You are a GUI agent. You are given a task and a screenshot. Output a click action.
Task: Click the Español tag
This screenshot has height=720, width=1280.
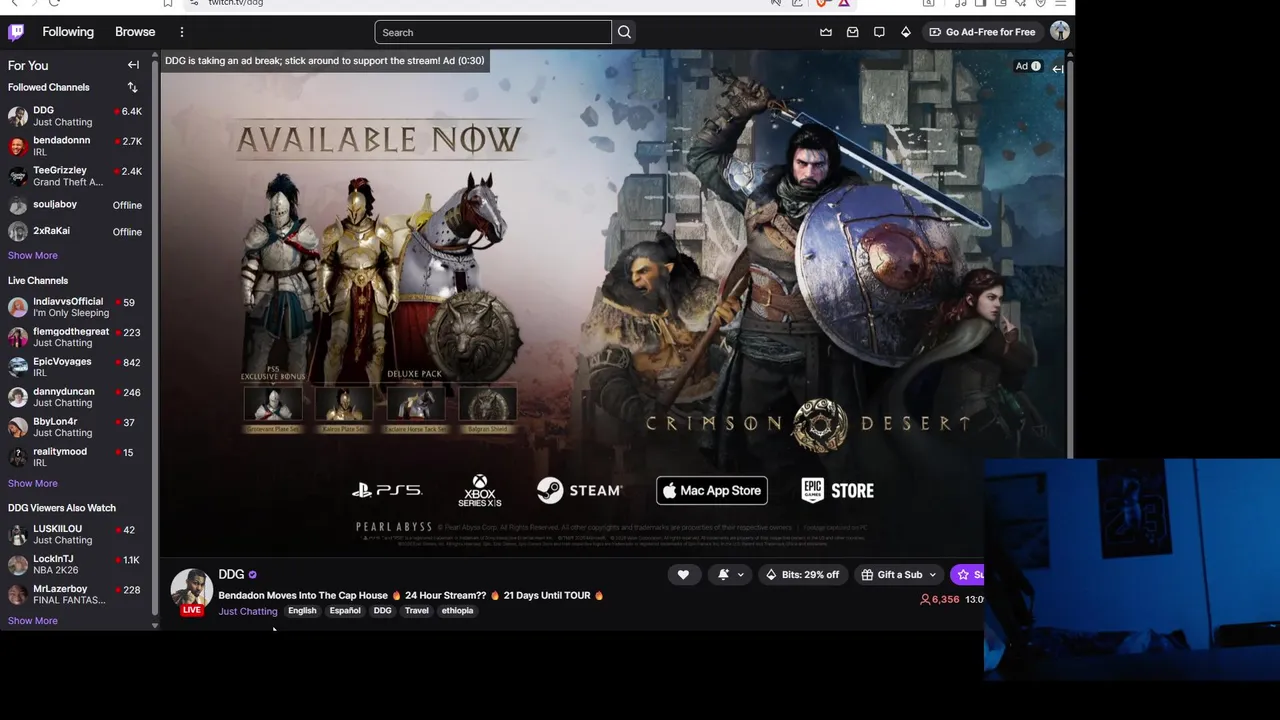(x=345, y=610)
